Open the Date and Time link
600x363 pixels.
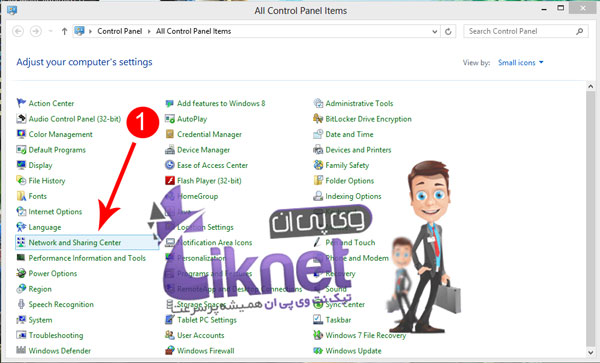pos(349,134)
